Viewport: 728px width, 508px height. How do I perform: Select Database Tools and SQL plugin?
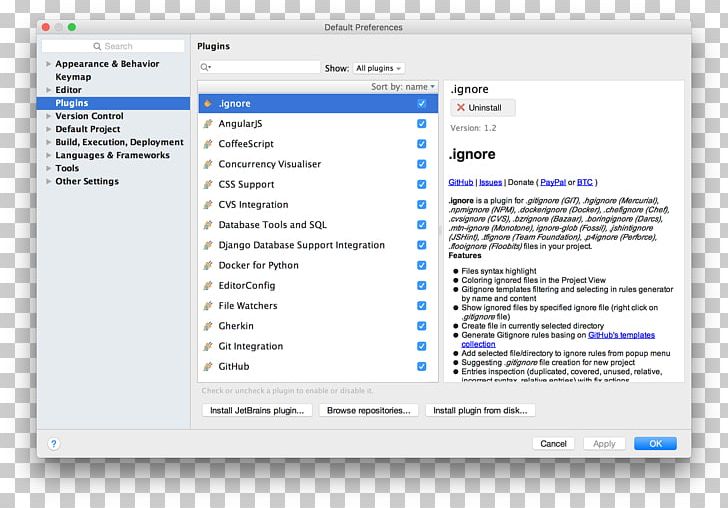pyautogui.click(x=272, y=225)
